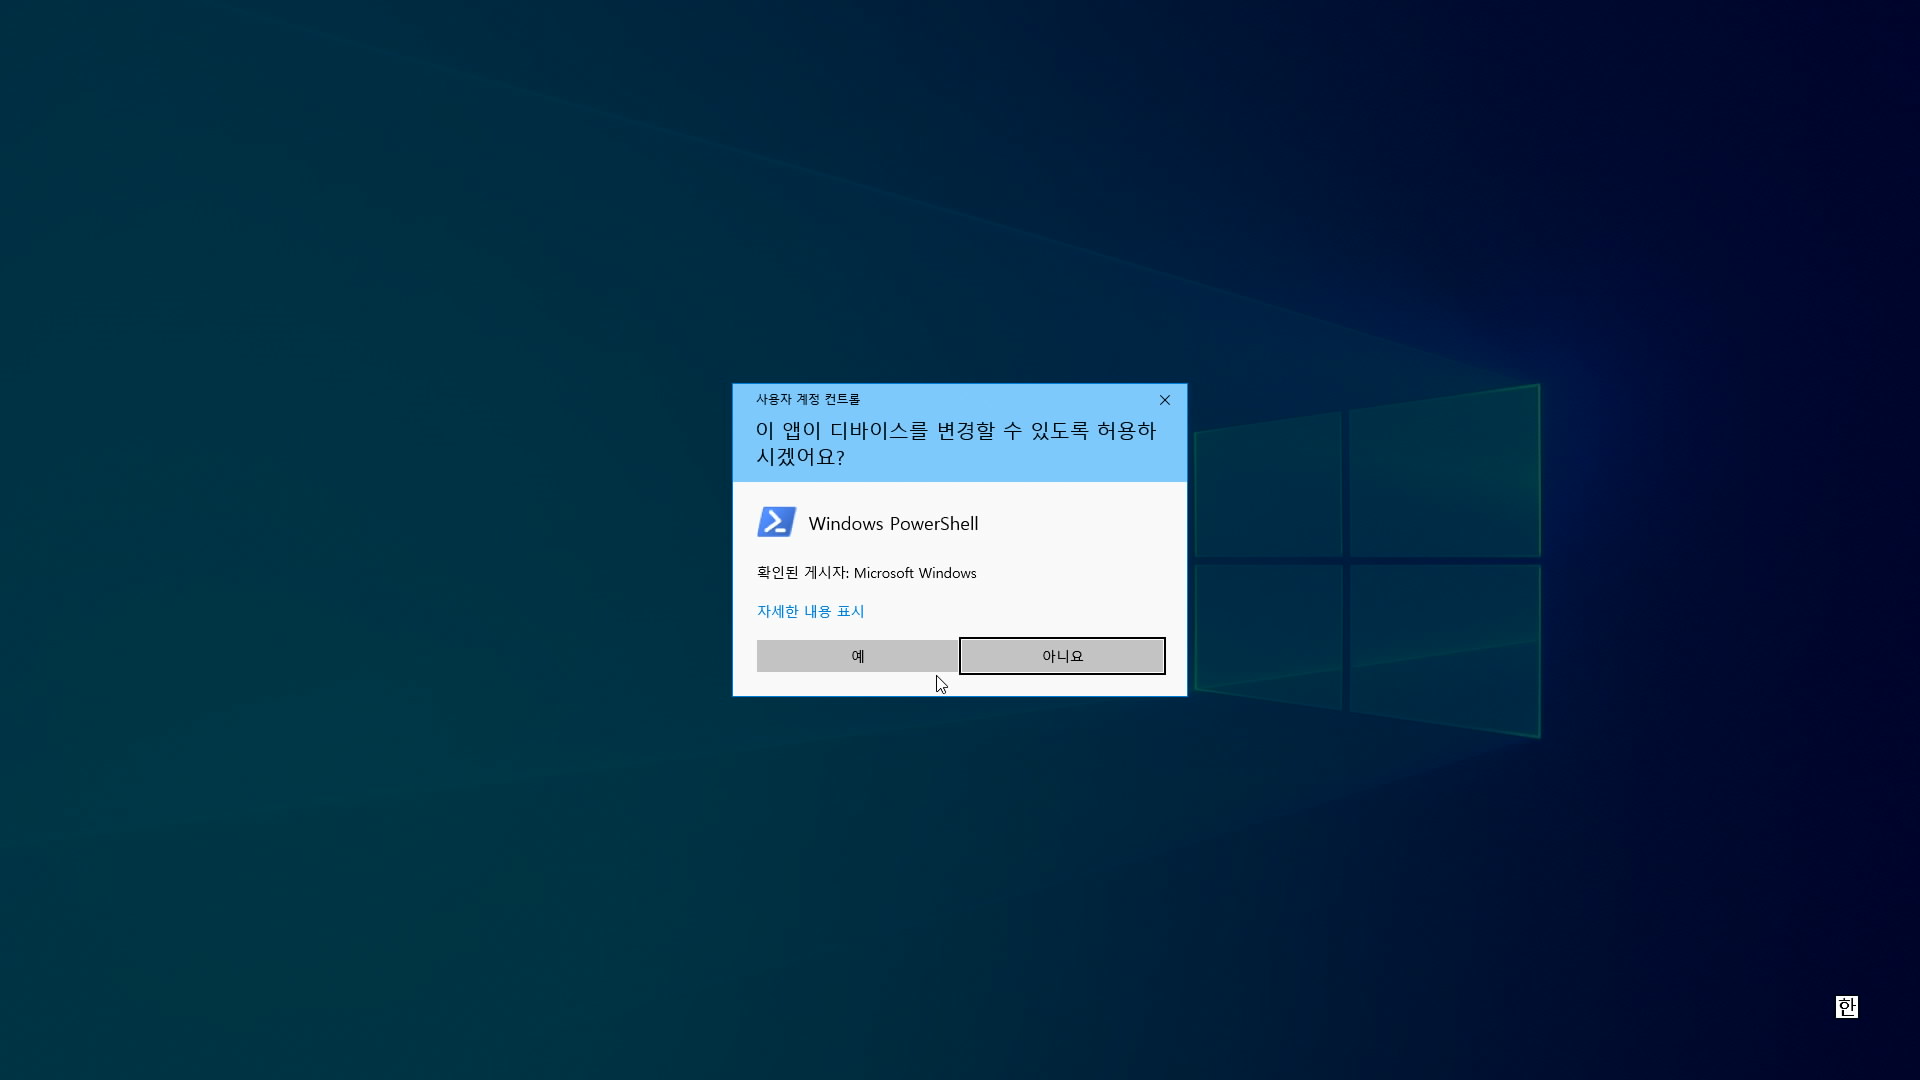The height and width of the screenshot is (1080, 1920).
Task: Click the 확인된 게시자 label
Action: point(802,573)
